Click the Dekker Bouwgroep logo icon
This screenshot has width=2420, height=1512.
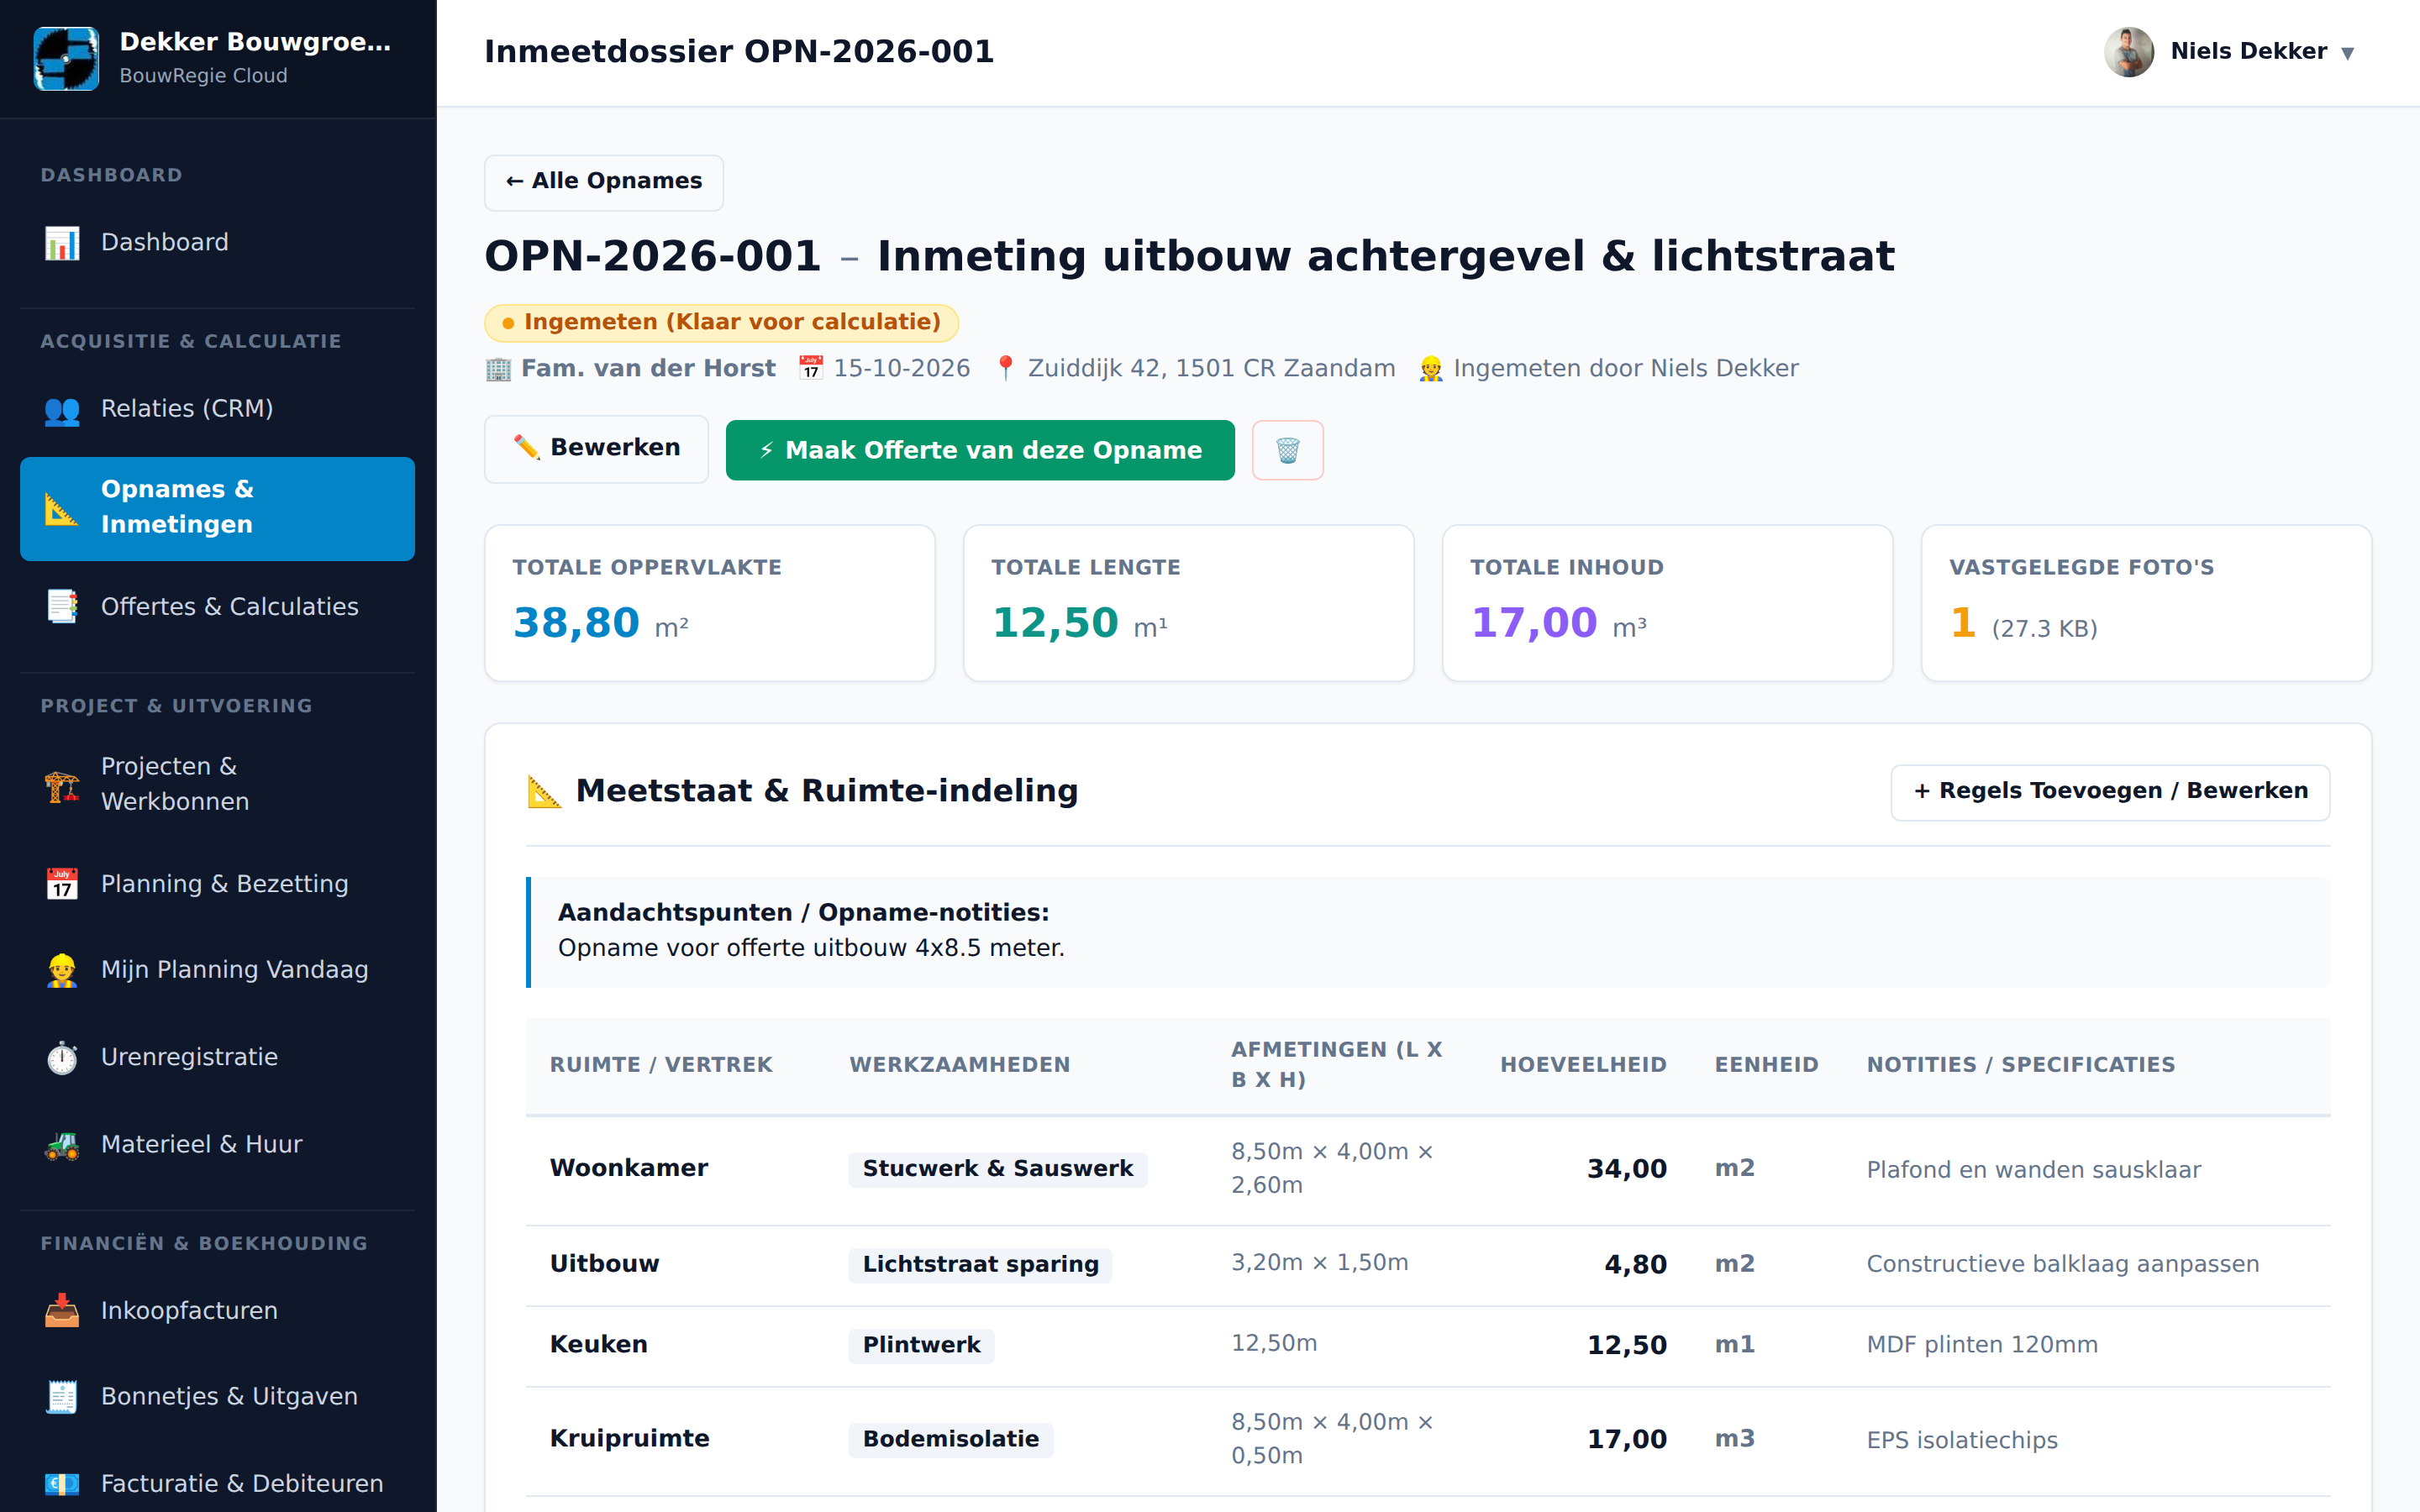[66, 58]
